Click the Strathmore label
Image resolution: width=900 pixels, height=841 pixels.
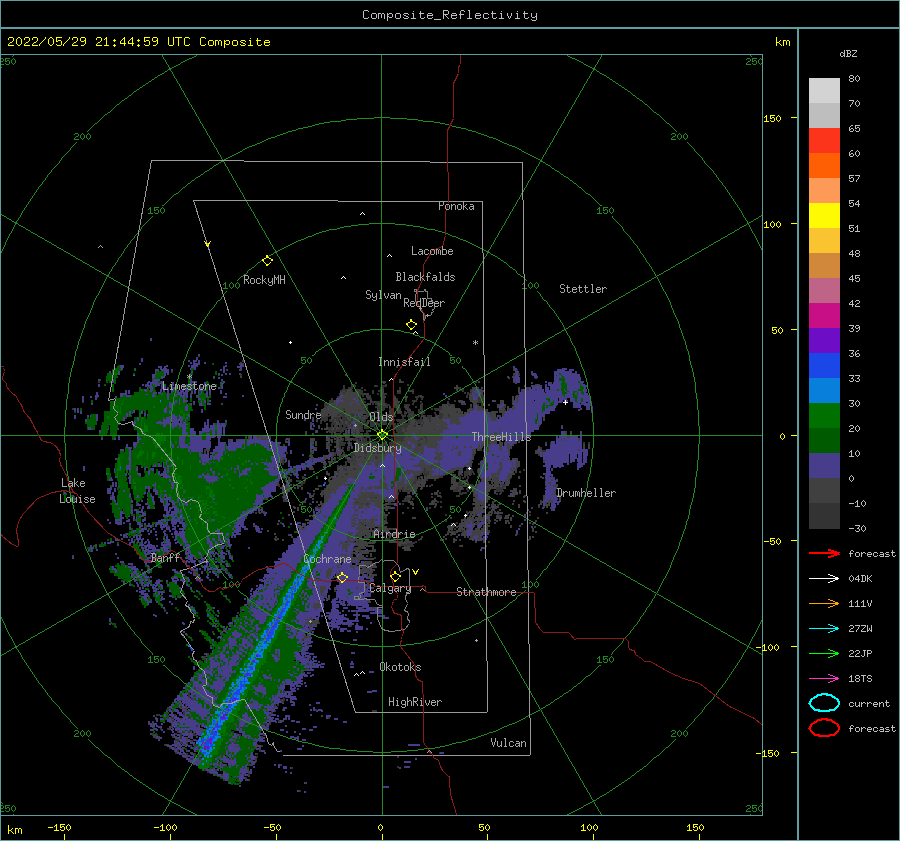tap(486, 592)
